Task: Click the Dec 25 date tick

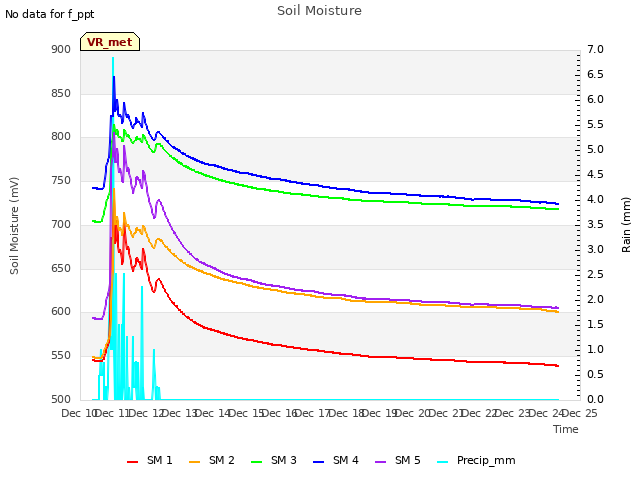Action: tap(580, 413)
